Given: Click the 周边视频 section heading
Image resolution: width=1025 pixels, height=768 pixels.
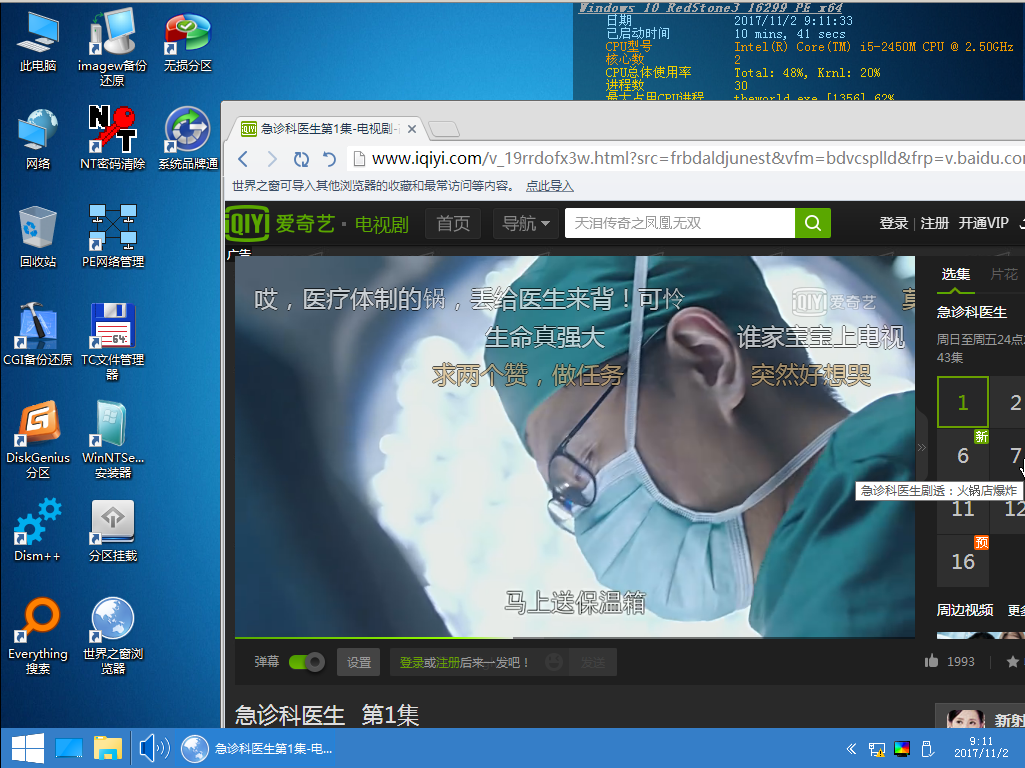Looking at the screenshot, I should (965, 610).
